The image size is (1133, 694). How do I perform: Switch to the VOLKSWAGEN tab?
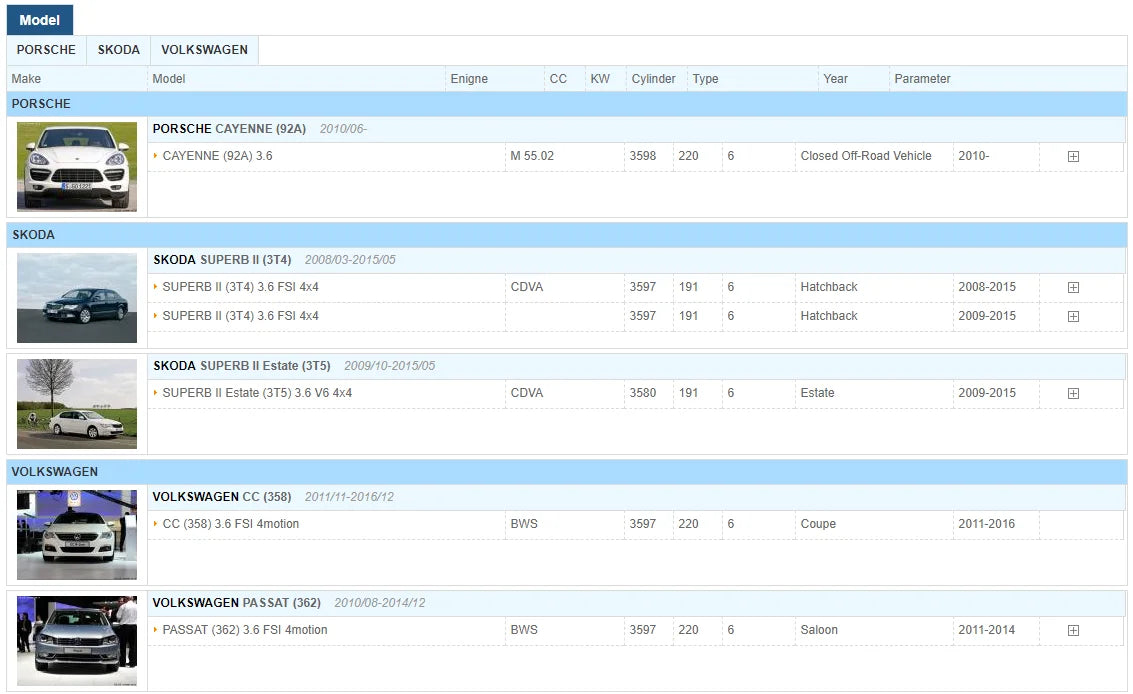204,50
